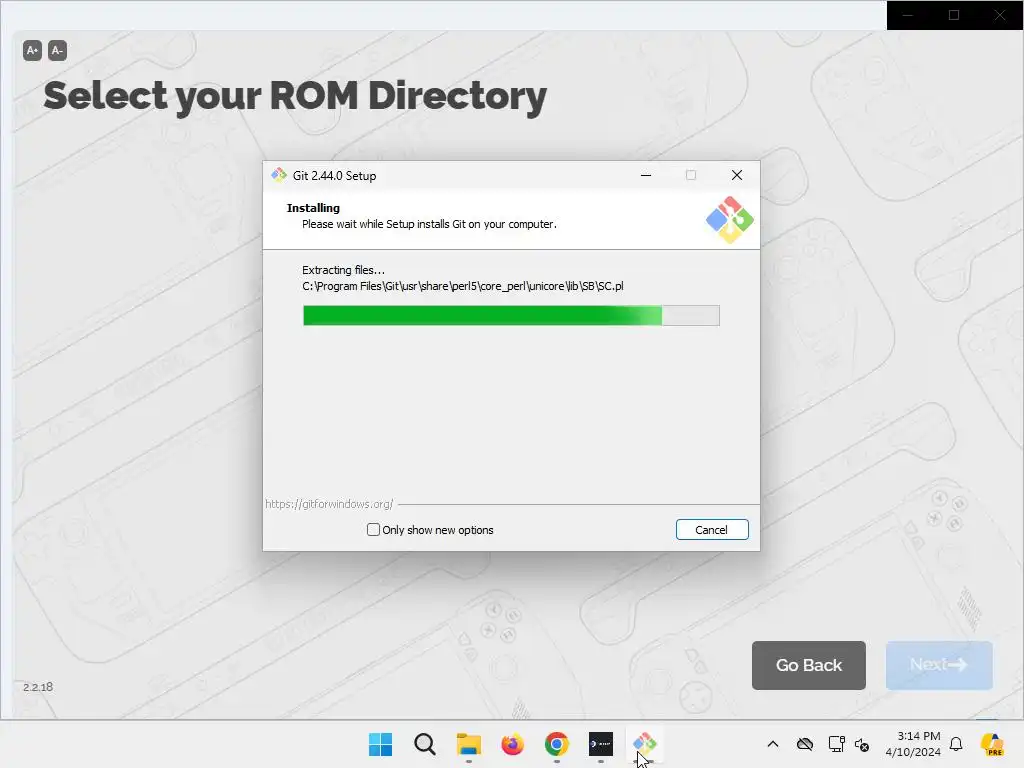The width and height of the screenshot is (1024, 768).
Task: Click the Next button in EmuDeck
Action: click(x=939, y=665)
